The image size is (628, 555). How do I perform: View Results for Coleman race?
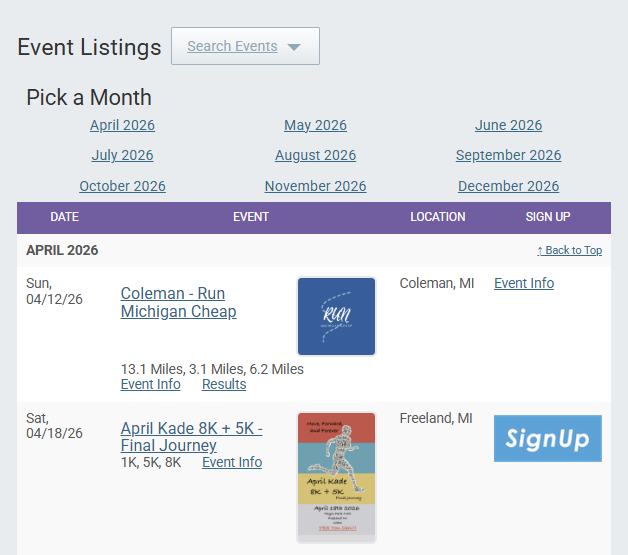pyautogui.click(x=223, y=384)
